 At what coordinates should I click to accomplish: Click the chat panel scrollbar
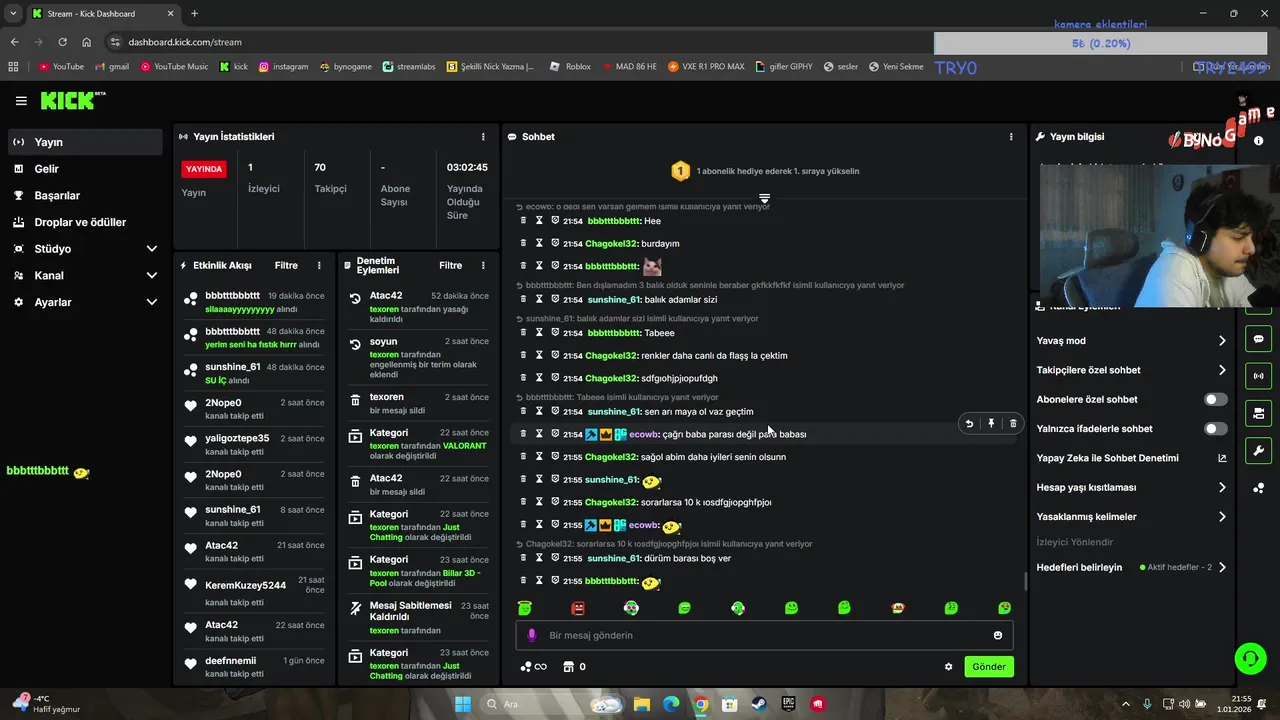[x=1025, y=582]
